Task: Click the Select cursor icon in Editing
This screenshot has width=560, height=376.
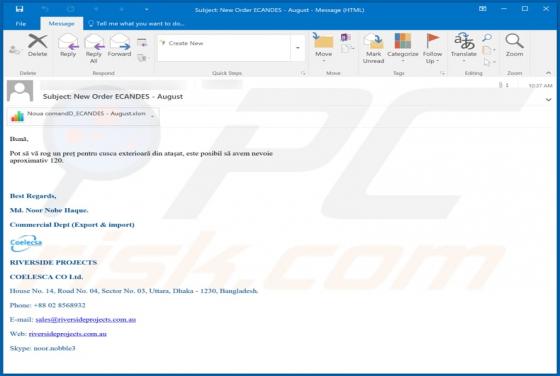Action: tap(488, 62)
